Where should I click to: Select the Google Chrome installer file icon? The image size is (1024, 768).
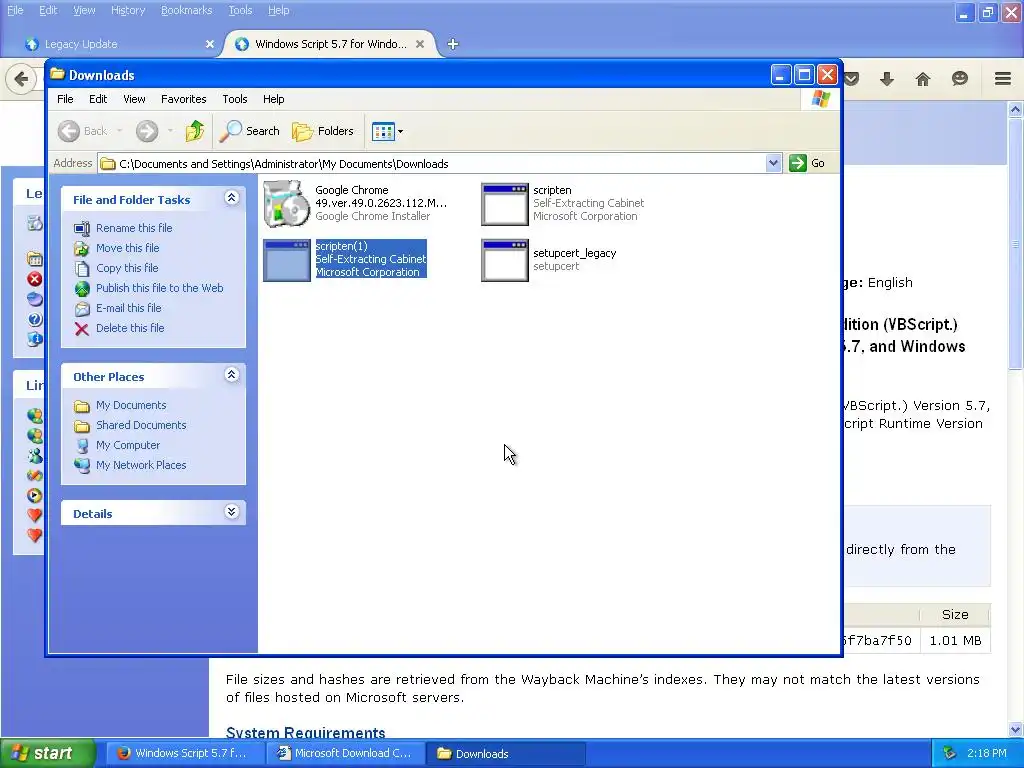(287, 203)
